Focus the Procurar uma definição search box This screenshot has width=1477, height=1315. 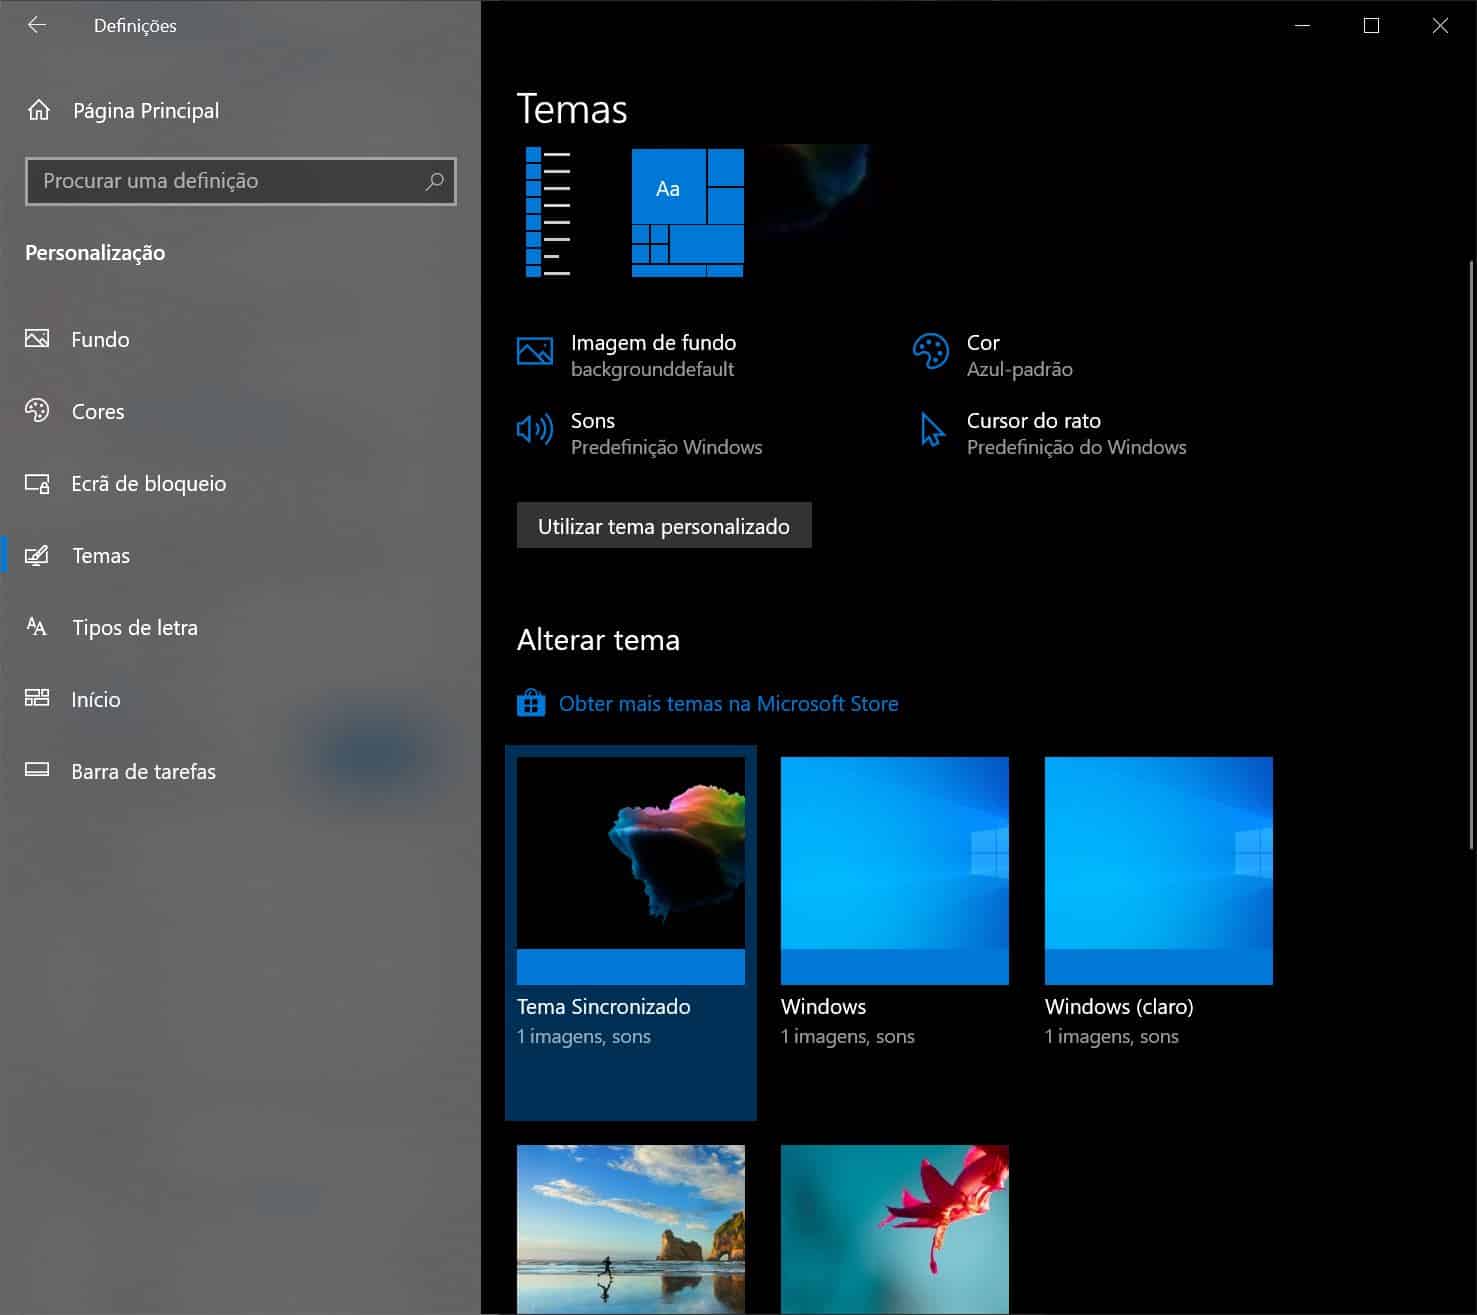pyautogui.click(x=240, y=181)
